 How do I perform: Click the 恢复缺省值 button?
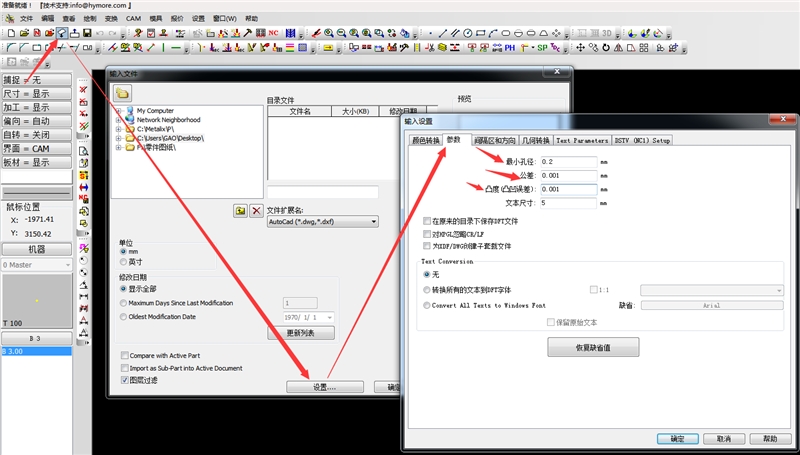tap(593, 348)
